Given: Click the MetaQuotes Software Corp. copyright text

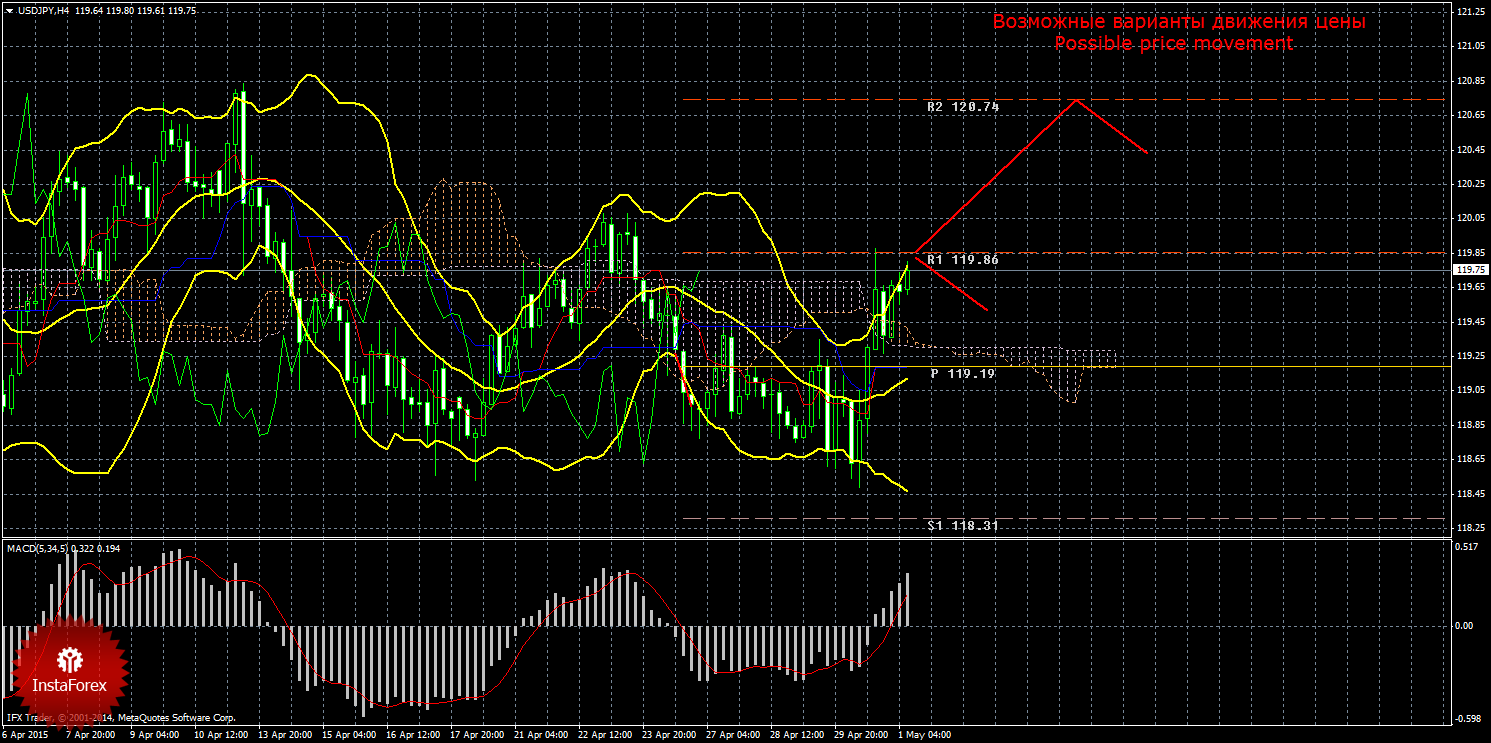Looking at the screenshot, I should click(x=176, y=718).
